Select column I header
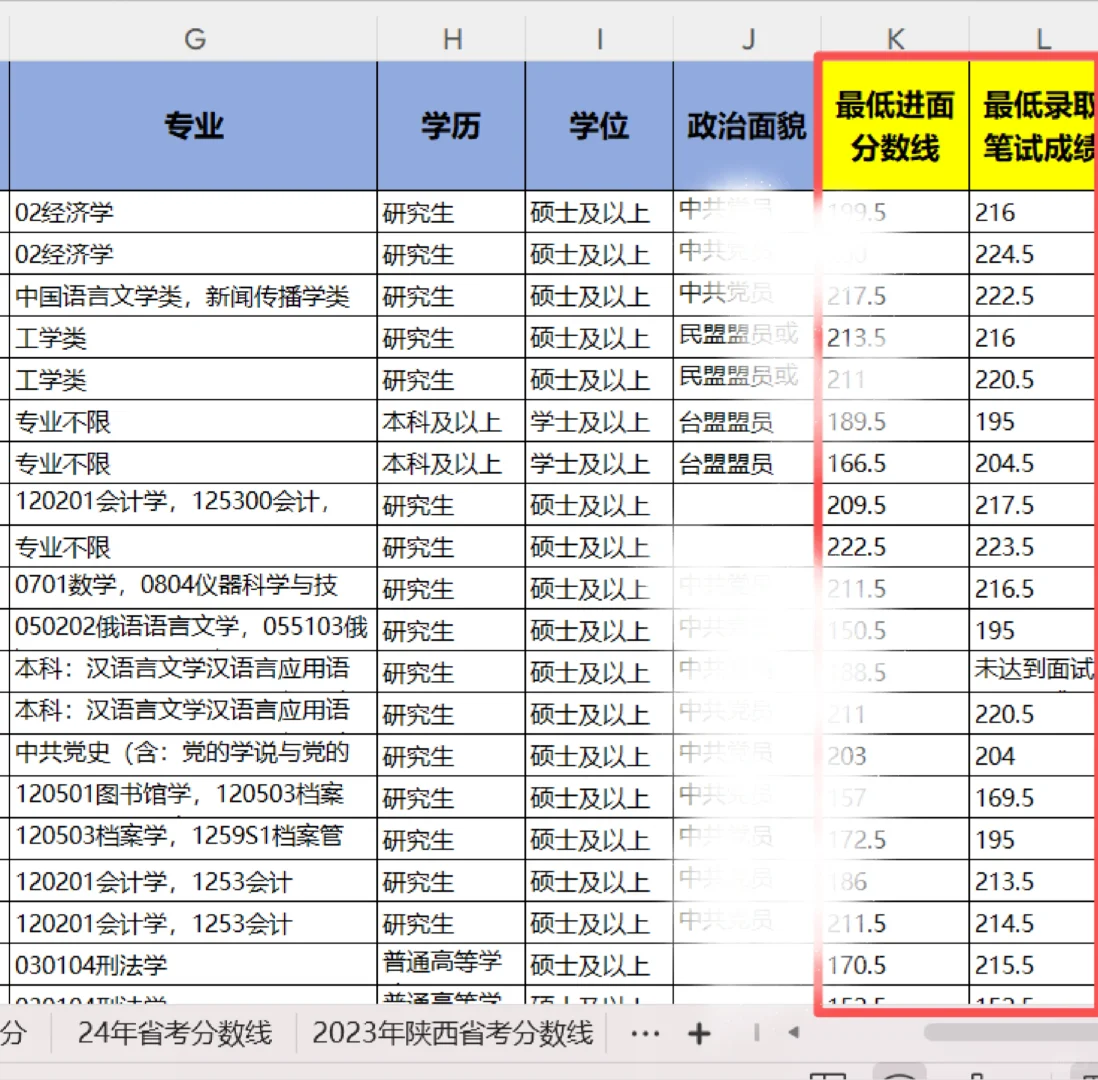This screenshot has width=1098, height=1080. 599,39
